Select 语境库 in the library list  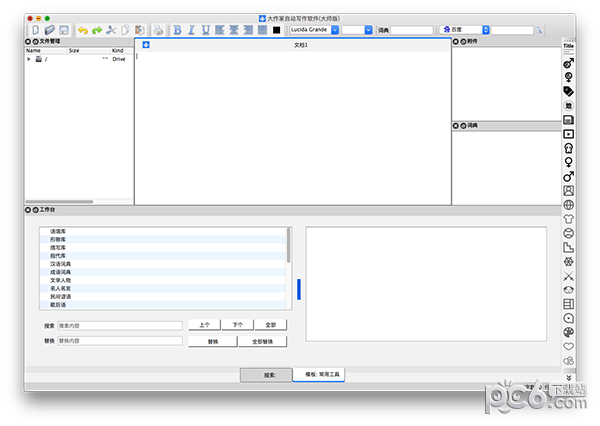tap(163, 231)
